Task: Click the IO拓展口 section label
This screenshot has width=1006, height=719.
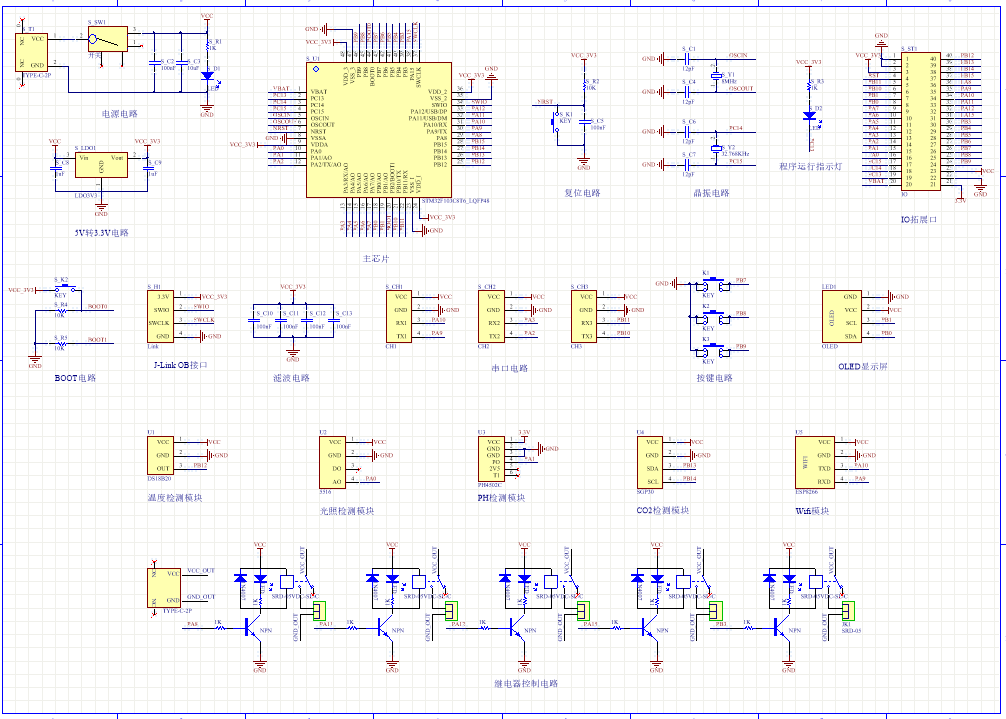Action: (x=919, y=219)
